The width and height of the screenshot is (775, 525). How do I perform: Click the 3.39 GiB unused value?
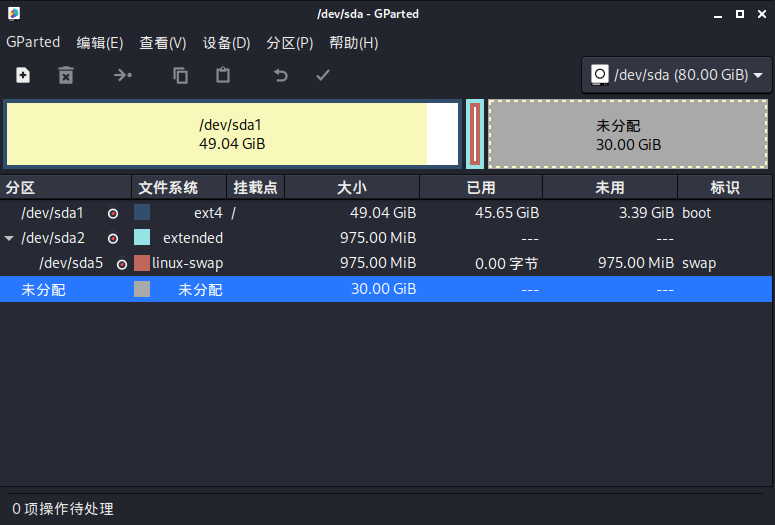tap(646, 213)
